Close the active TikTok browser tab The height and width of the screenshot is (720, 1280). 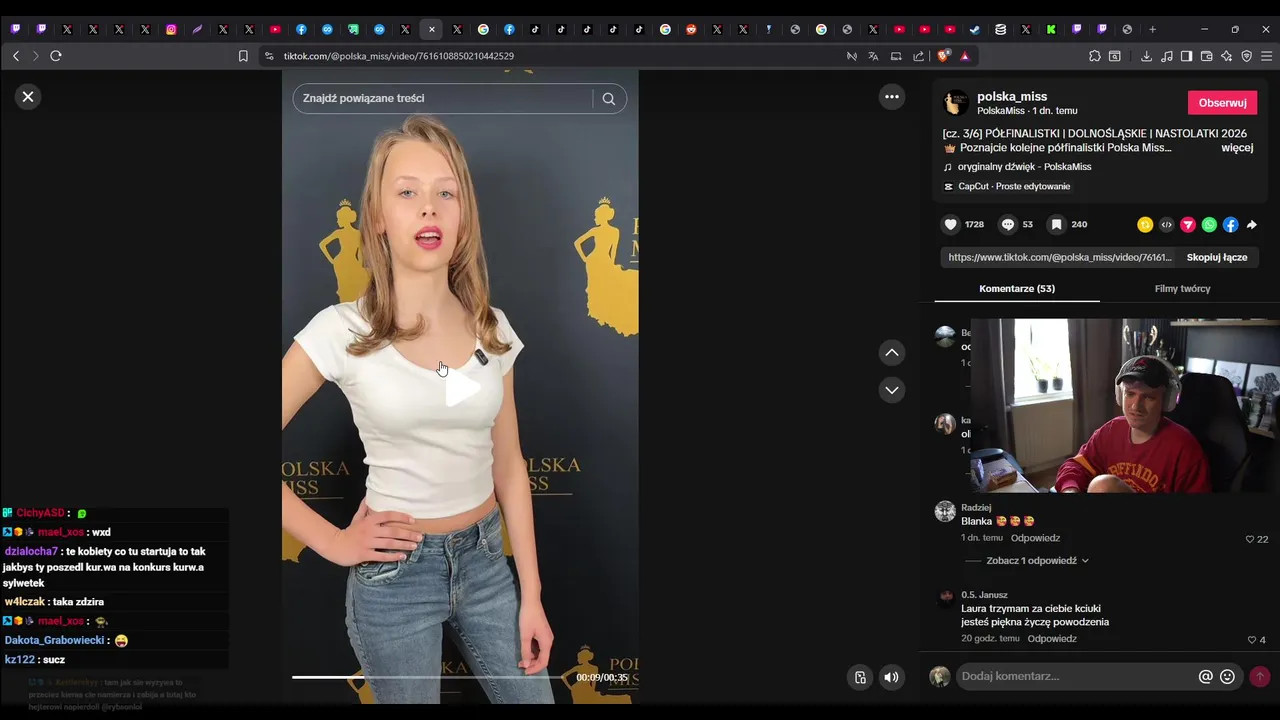[431, 29]
